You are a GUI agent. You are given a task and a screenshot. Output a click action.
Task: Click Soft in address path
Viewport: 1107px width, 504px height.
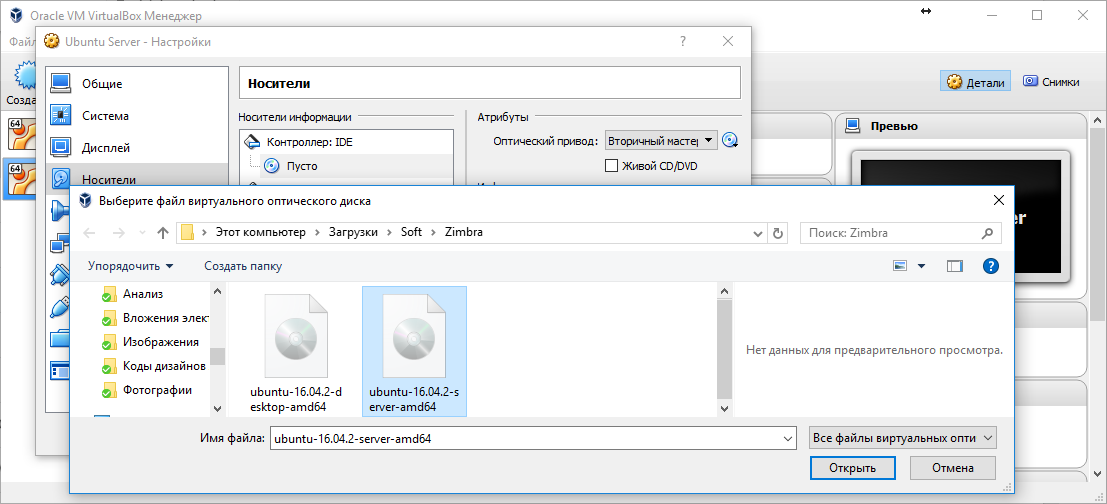click(411, 232)
